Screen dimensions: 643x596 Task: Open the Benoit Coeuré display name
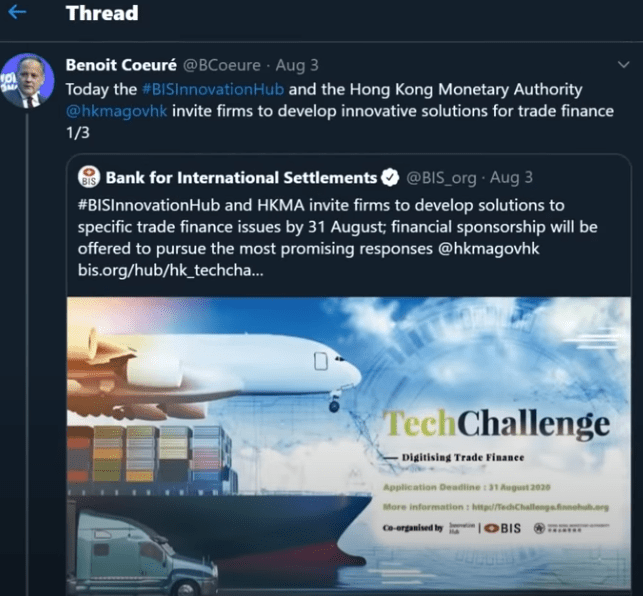pyautogui.click(x=119, y=65)
